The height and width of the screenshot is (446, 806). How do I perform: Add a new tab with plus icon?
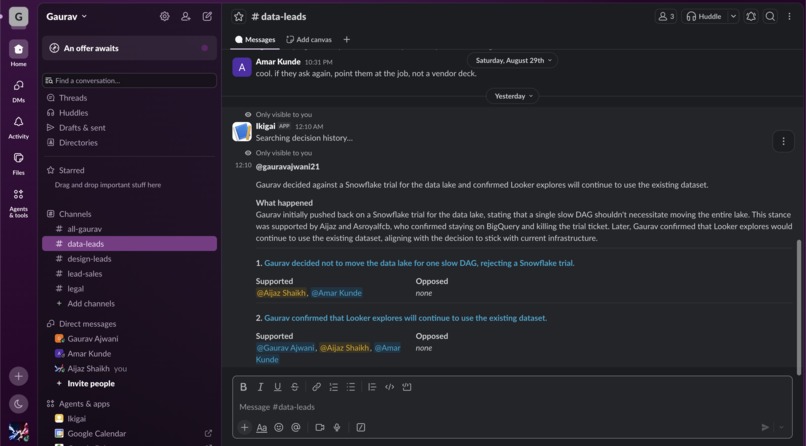(346, 40)
